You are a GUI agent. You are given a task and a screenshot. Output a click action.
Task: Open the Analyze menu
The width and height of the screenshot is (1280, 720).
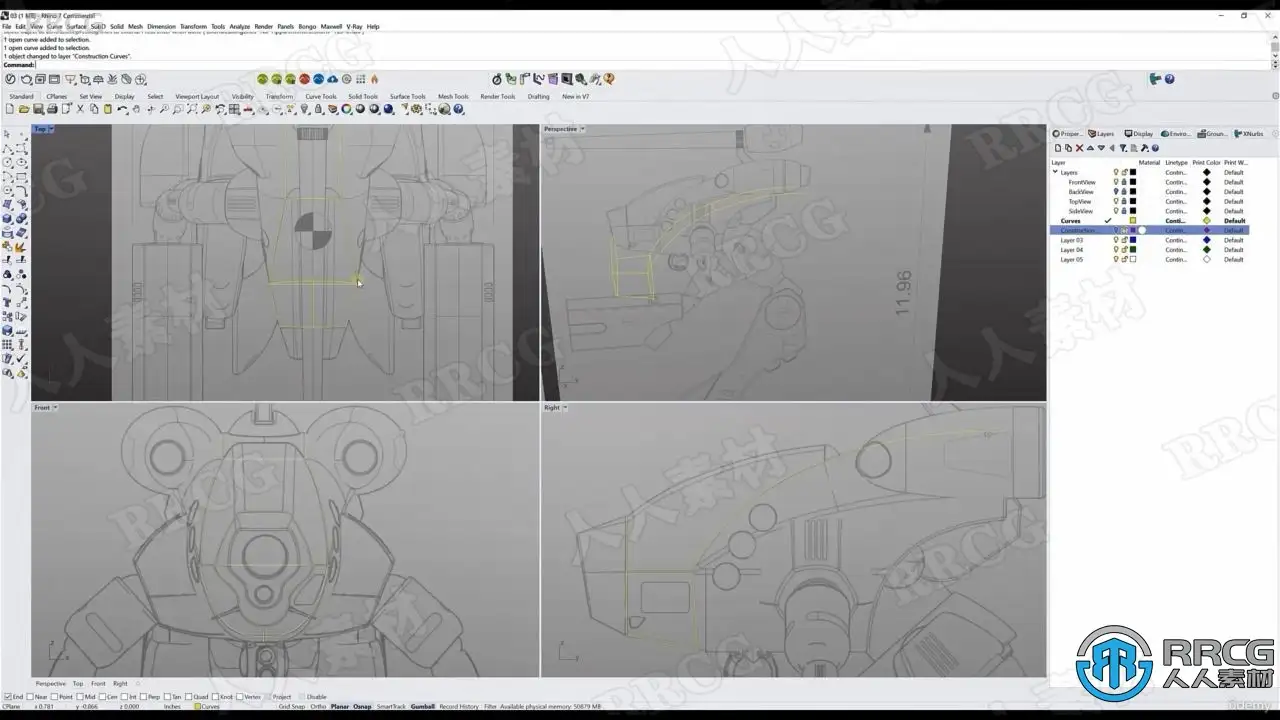click(x=240, y=27)
